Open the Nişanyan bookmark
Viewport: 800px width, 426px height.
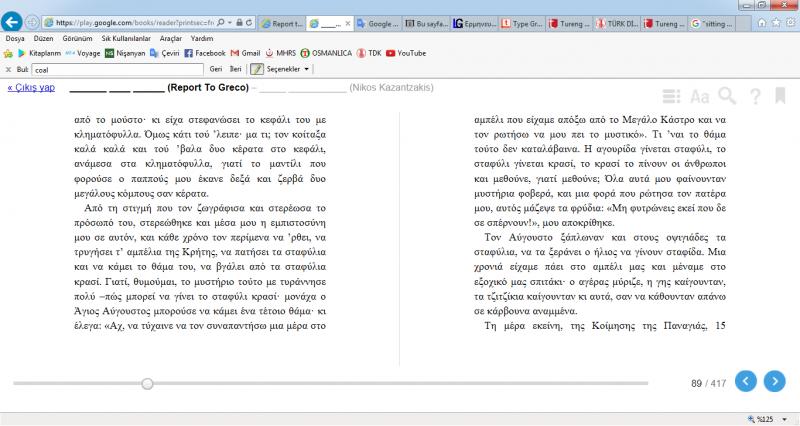[x=125, y=53]
